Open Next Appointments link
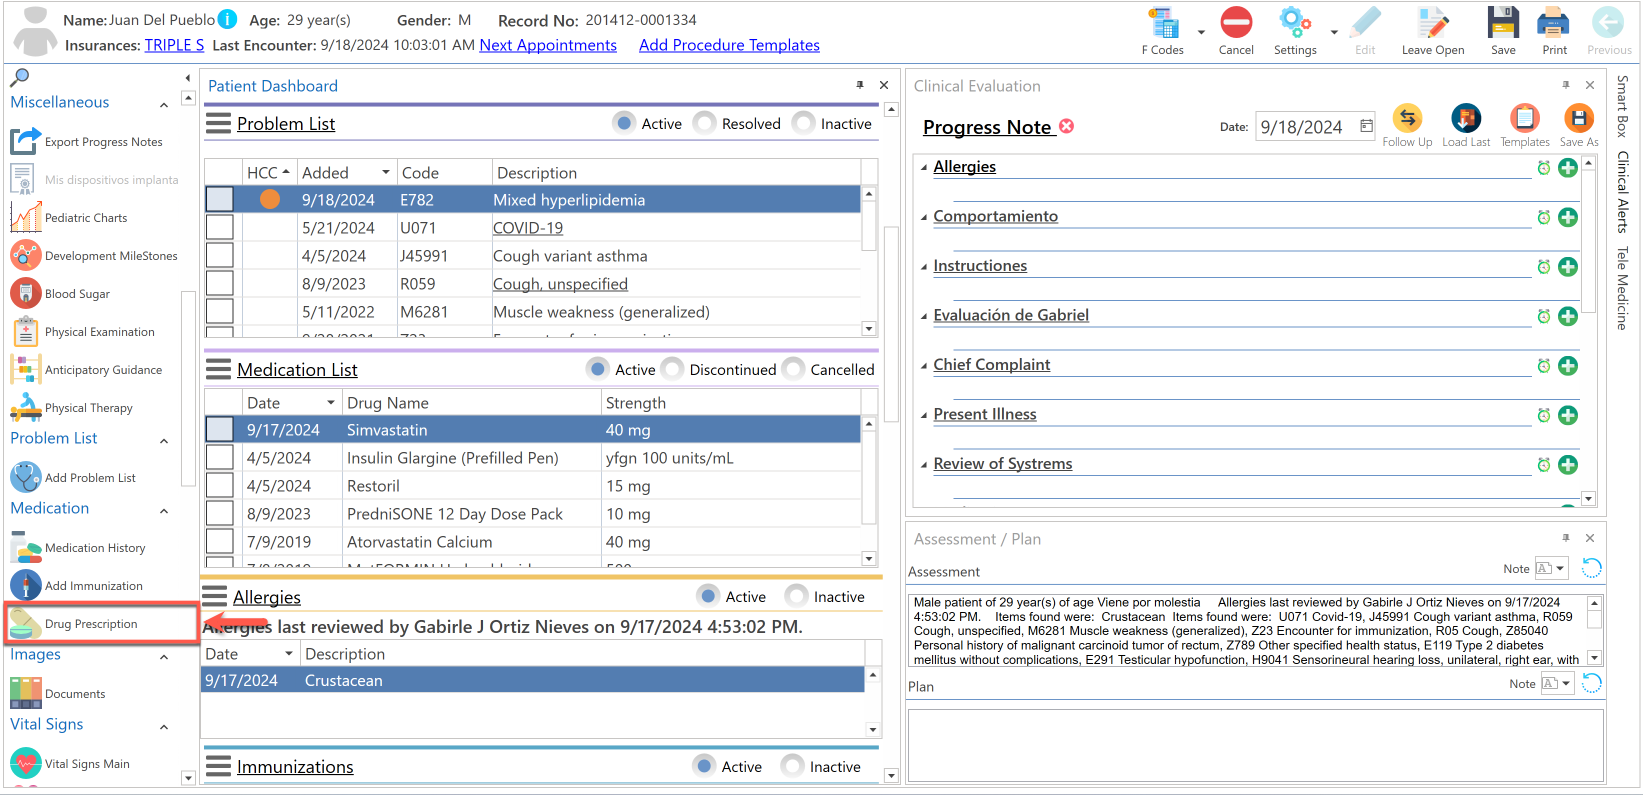The width and height of the screenshot is (1643, 795). click(x=548, y=45)
